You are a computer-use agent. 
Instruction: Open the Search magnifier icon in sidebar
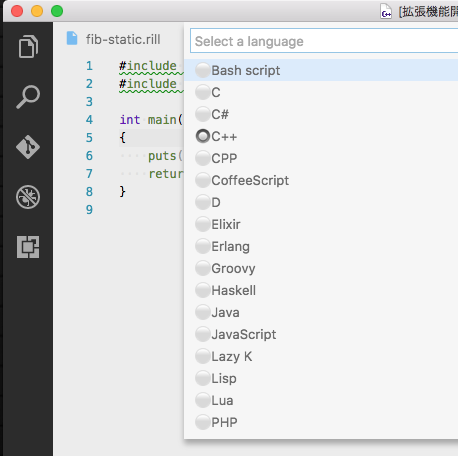pos(28,97)
